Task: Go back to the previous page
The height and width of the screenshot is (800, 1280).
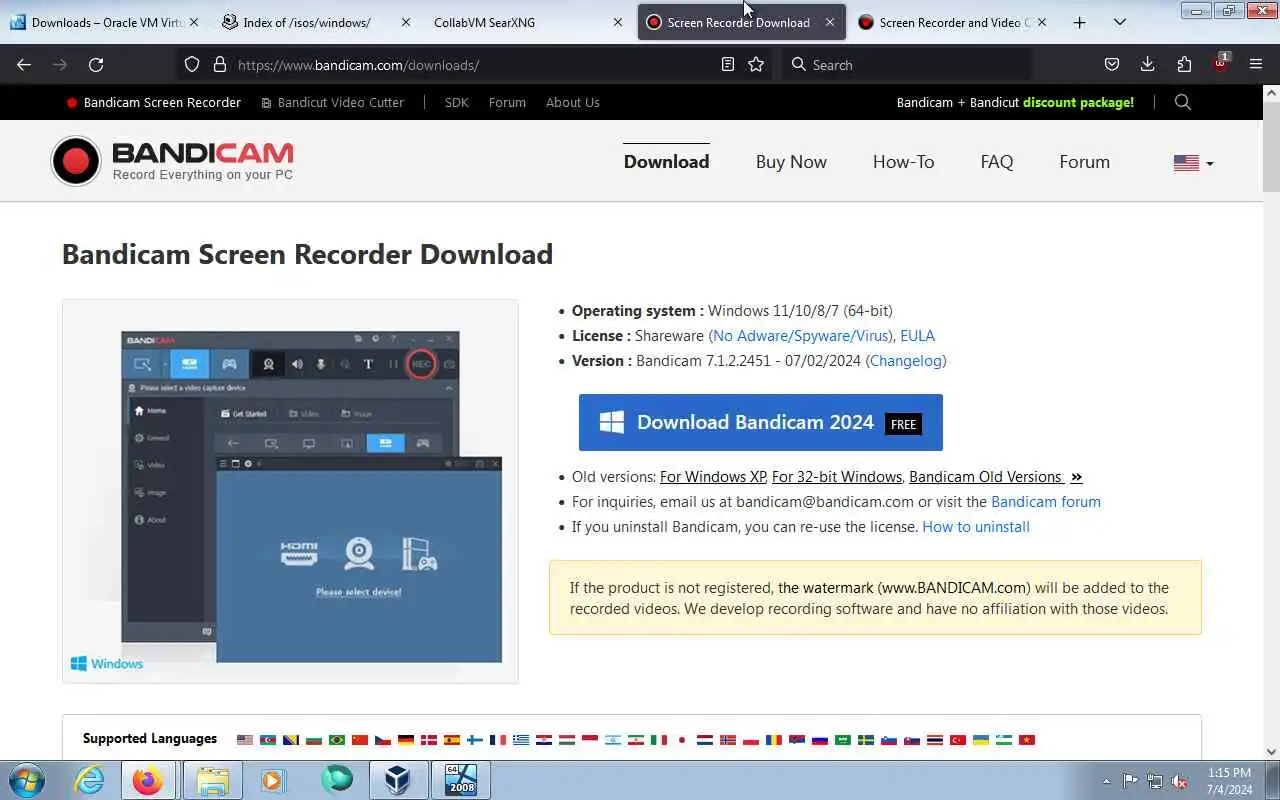Action: tap(24, 64)
